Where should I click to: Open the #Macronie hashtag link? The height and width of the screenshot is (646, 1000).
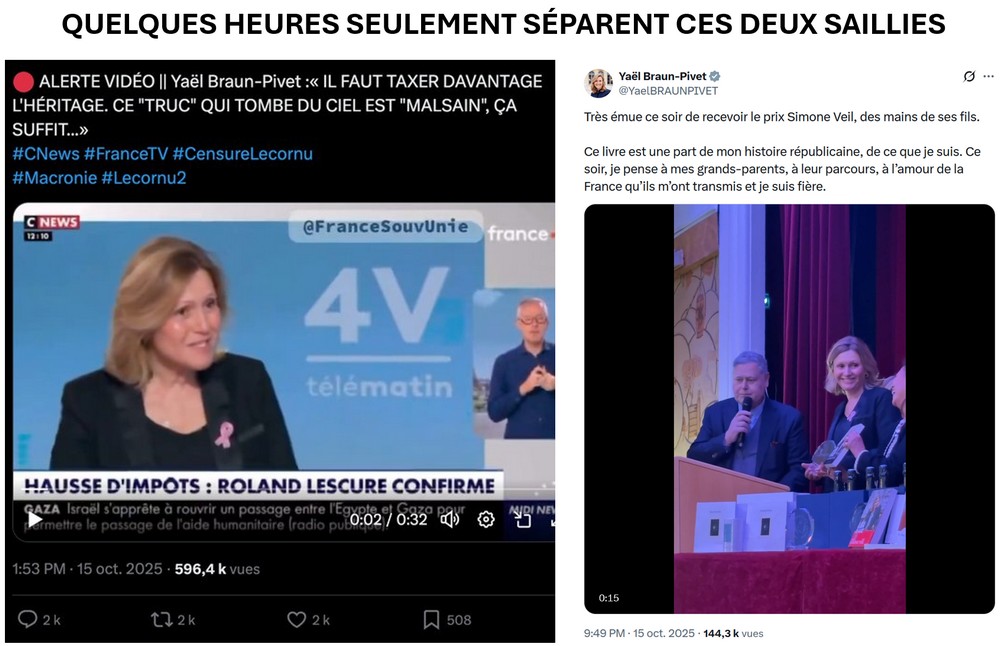click(55, 178)
